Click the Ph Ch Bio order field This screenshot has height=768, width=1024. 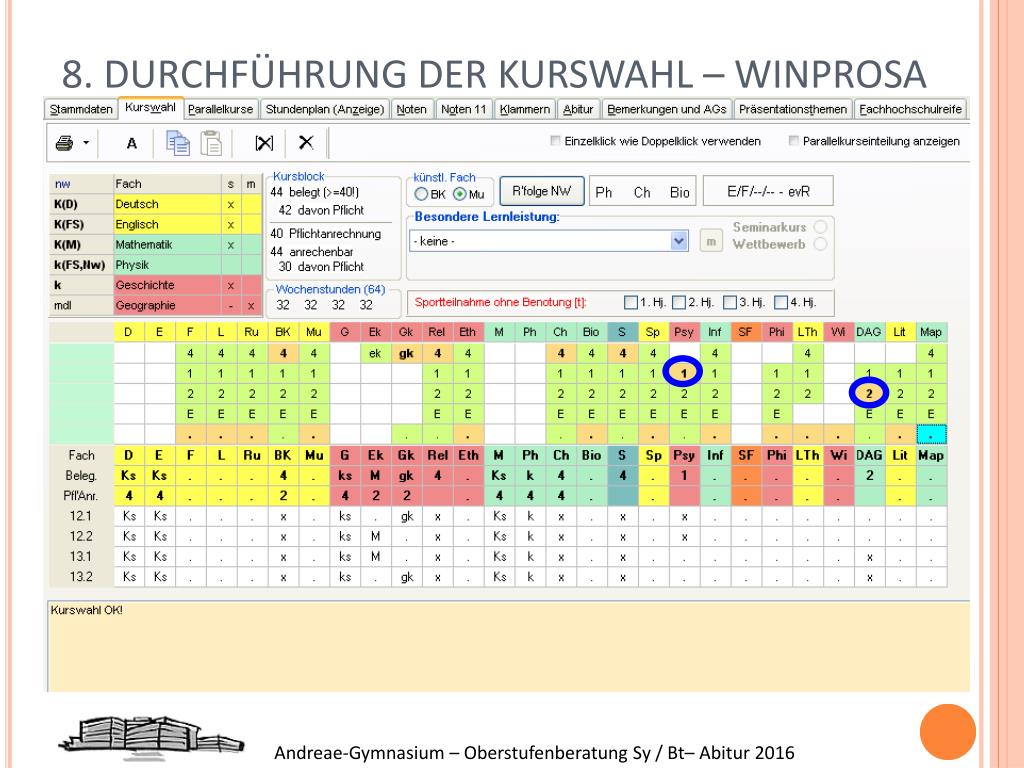click(642, 192)
